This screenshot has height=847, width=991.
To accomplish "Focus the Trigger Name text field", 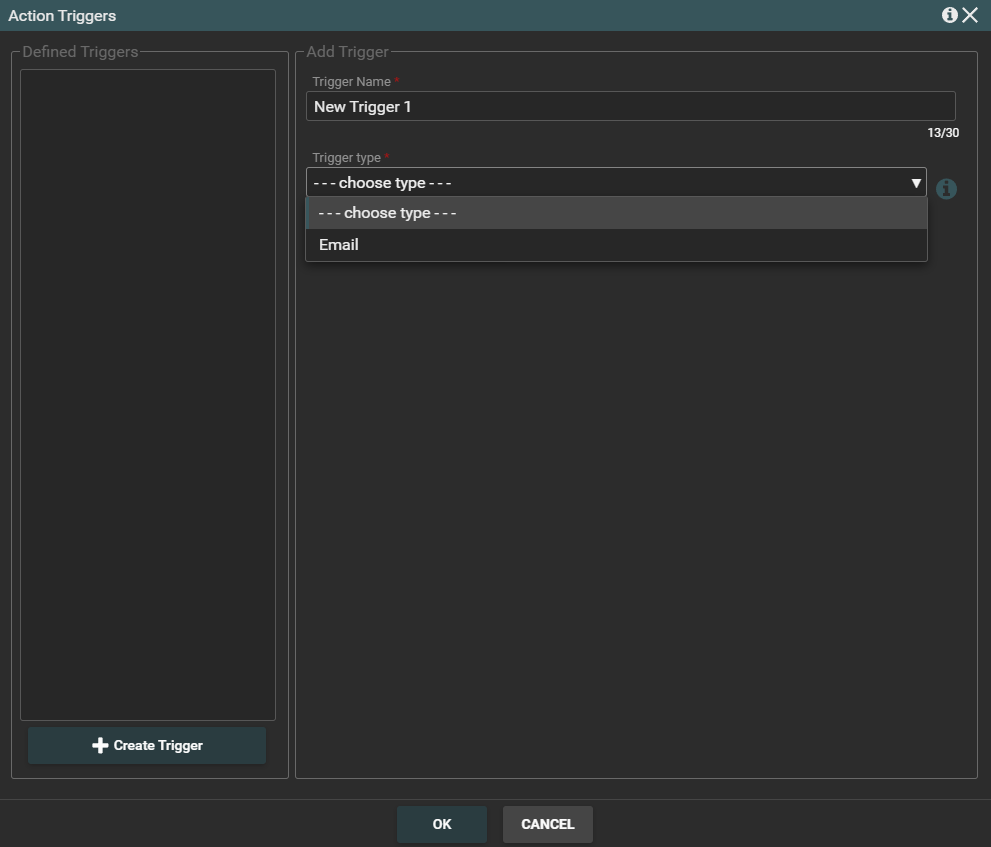I will 630,107.
